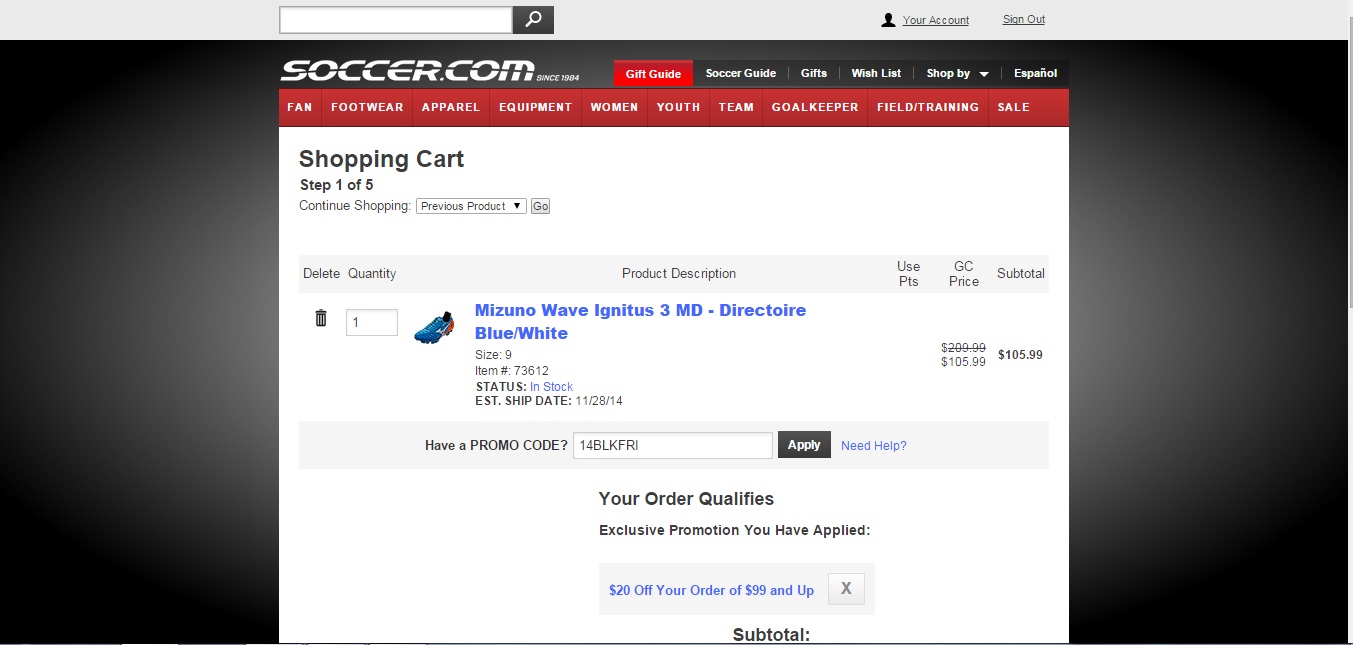The width and height of the screenshot is (1353, 645).
Task: Open the Goalkeeper navigation menu
Action: [x=814, y=107]
